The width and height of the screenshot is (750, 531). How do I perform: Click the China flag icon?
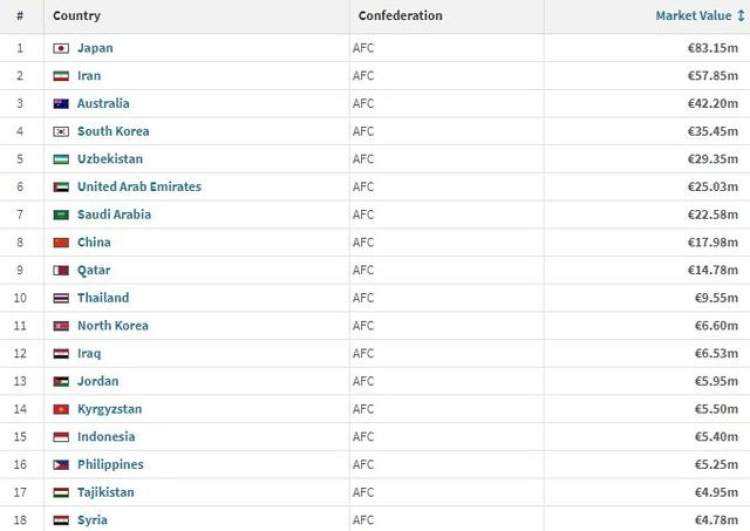click(61, 243)
